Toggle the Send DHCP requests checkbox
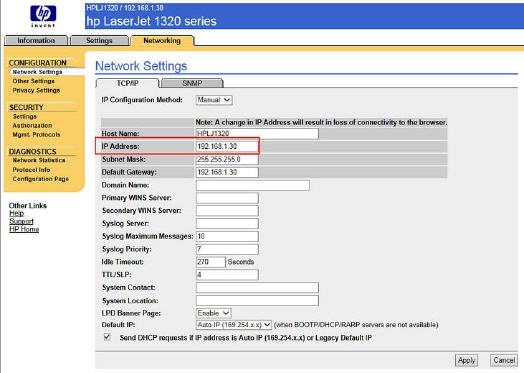The height and width of the screenshot is (373, 524). click(x=107, y=337)
